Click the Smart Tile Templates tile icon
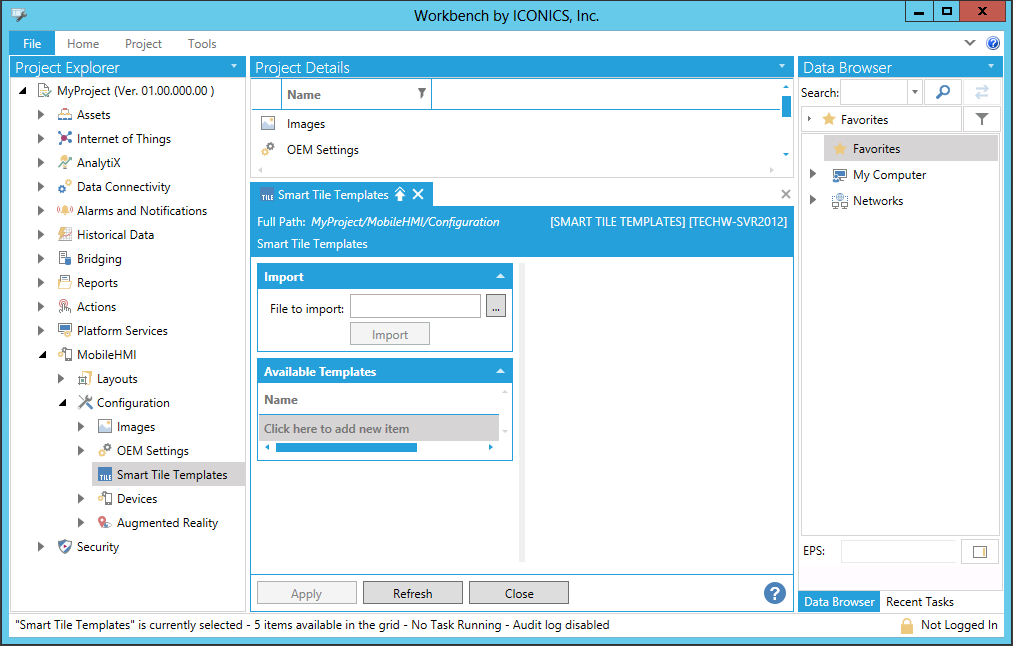The height and width of the screenshot is (646, 1013). click(105, 475)
